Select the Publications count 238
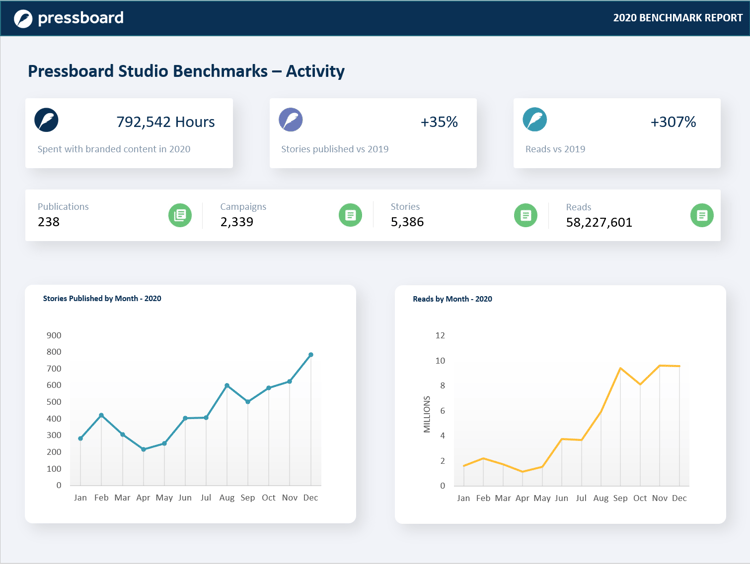The width and height of the screenshot is (750, 564). pos(49,222)
